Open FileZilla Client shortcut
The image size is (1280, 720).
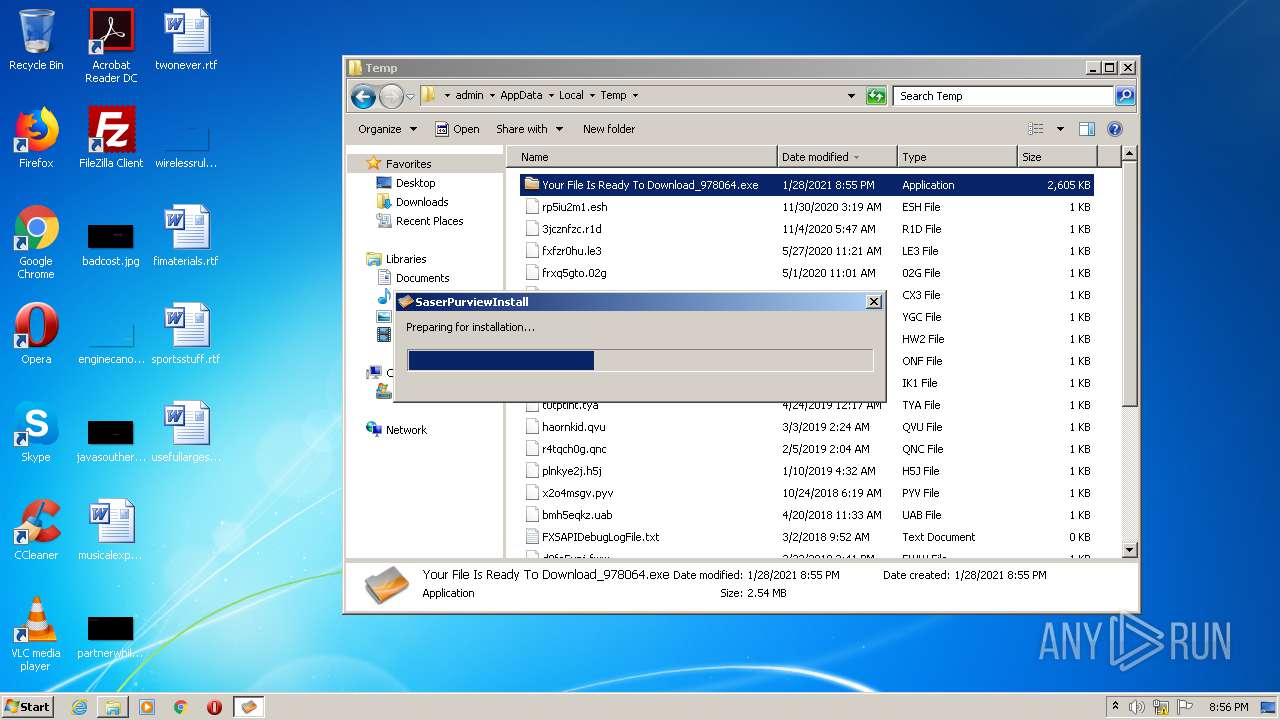tap(111, 138)
